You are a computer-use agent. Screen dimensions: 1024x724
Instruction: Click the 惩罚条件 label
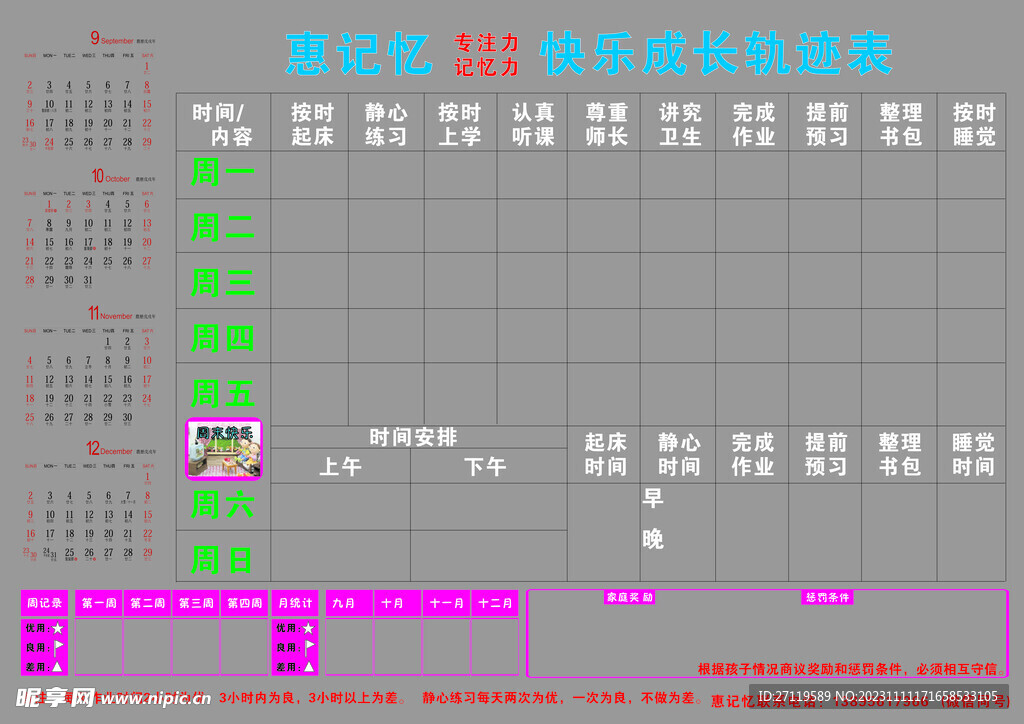coord(827,597)
